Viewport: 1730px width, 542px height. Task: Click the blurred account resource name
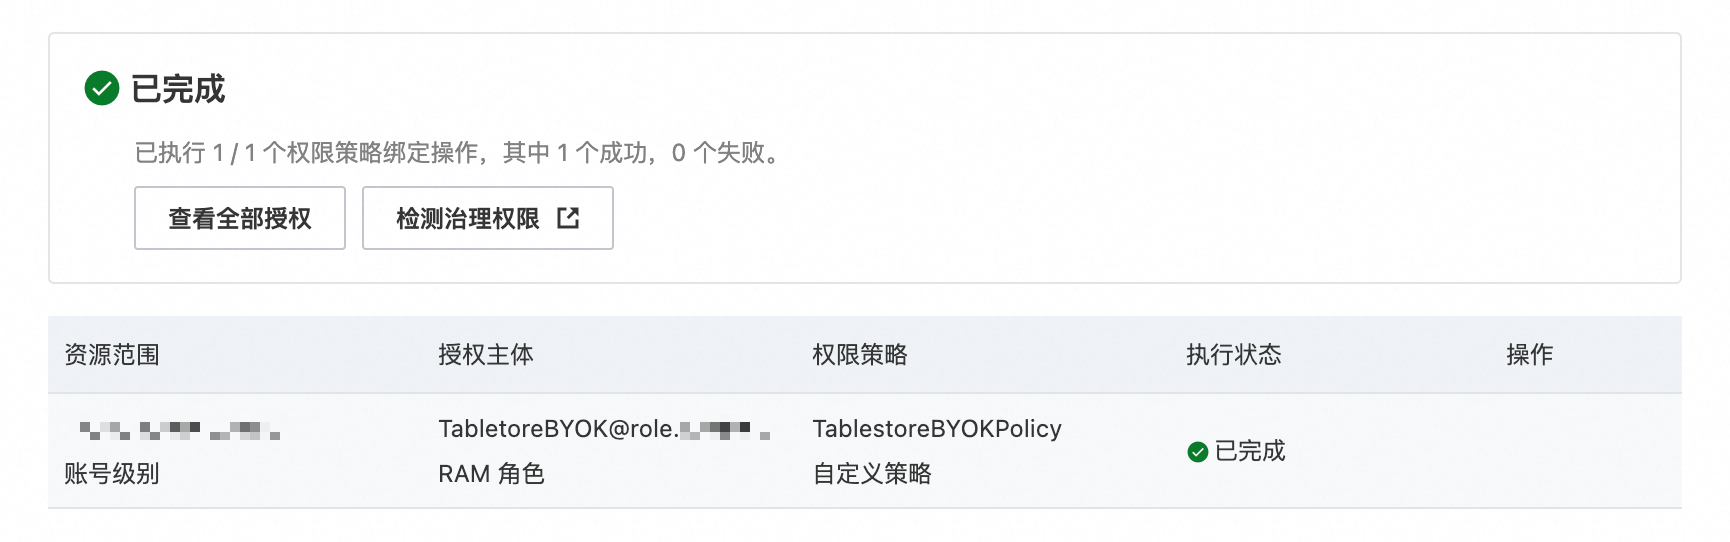(180, 431)
